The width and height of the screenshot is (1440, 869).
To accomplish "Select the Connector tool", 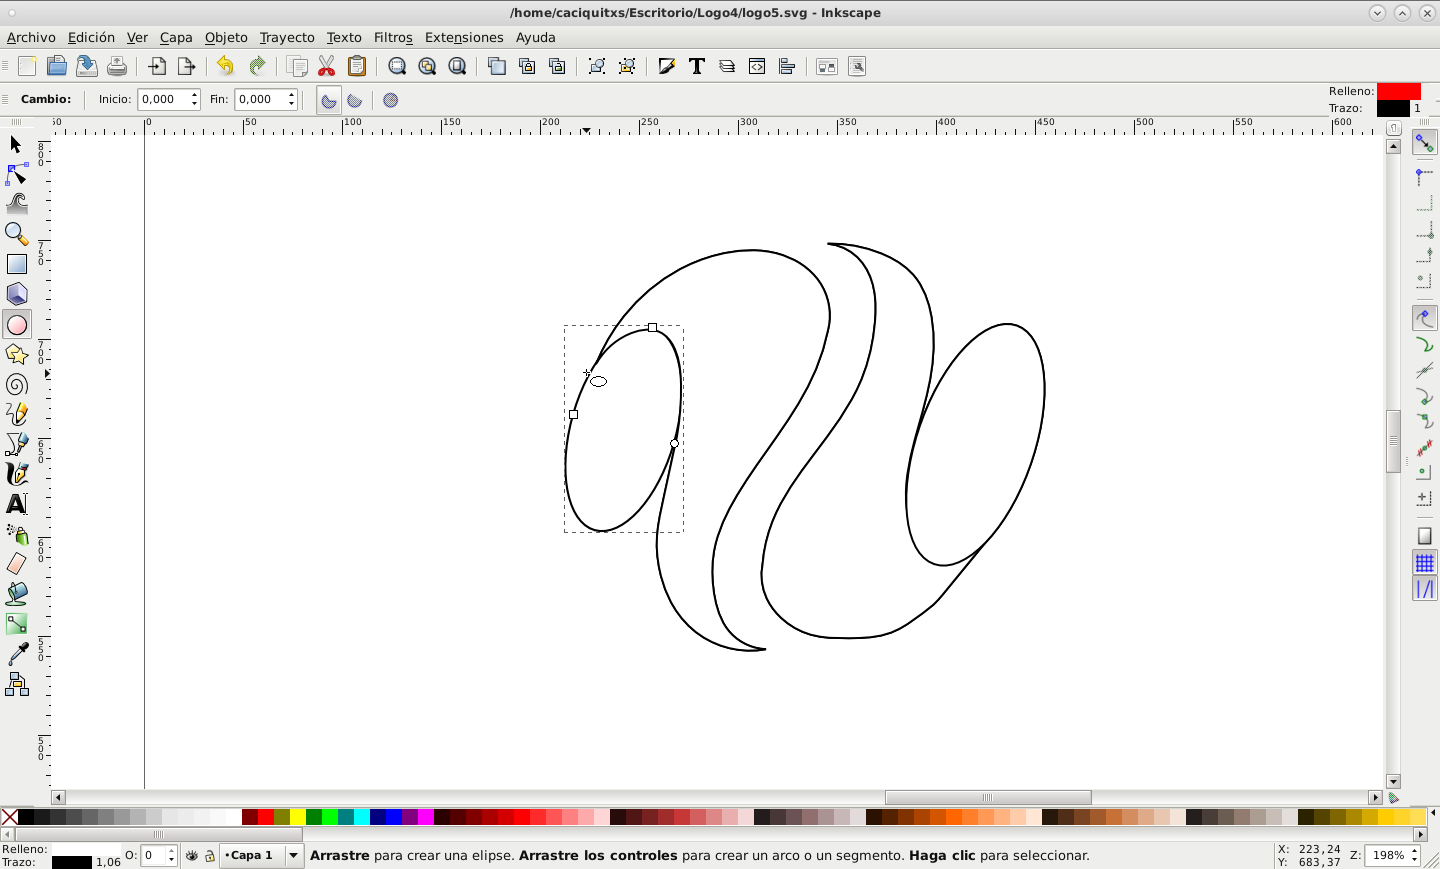I will tap(16, 684).
